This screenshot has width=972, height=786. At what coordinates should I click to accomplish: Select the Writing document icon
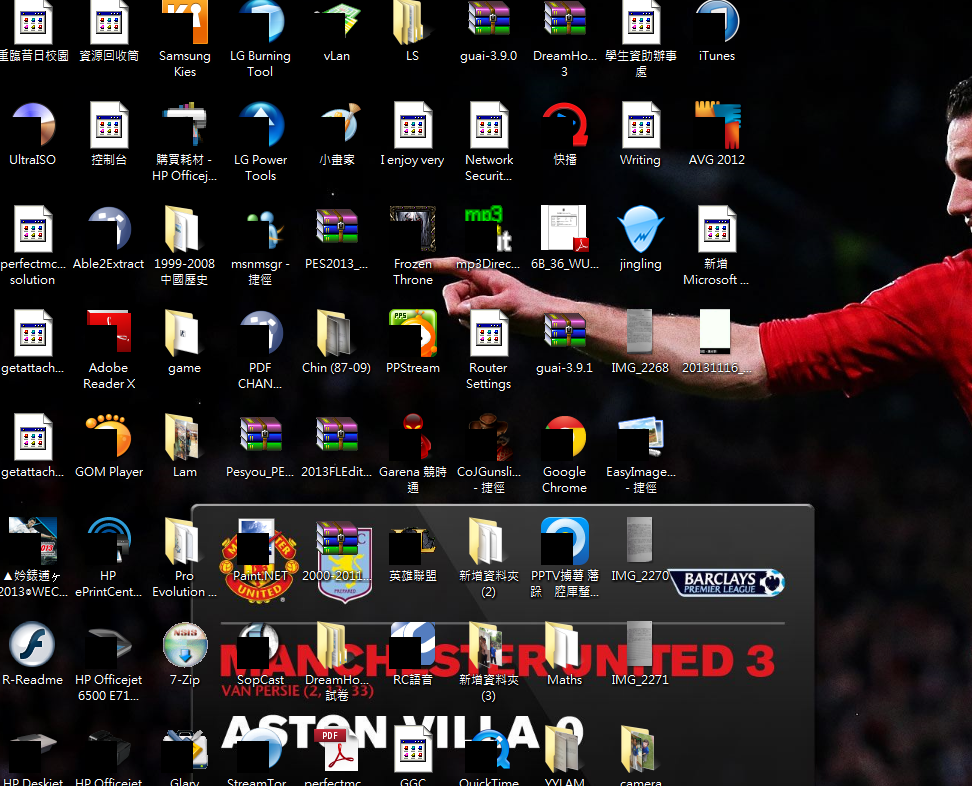coord(640,125)
